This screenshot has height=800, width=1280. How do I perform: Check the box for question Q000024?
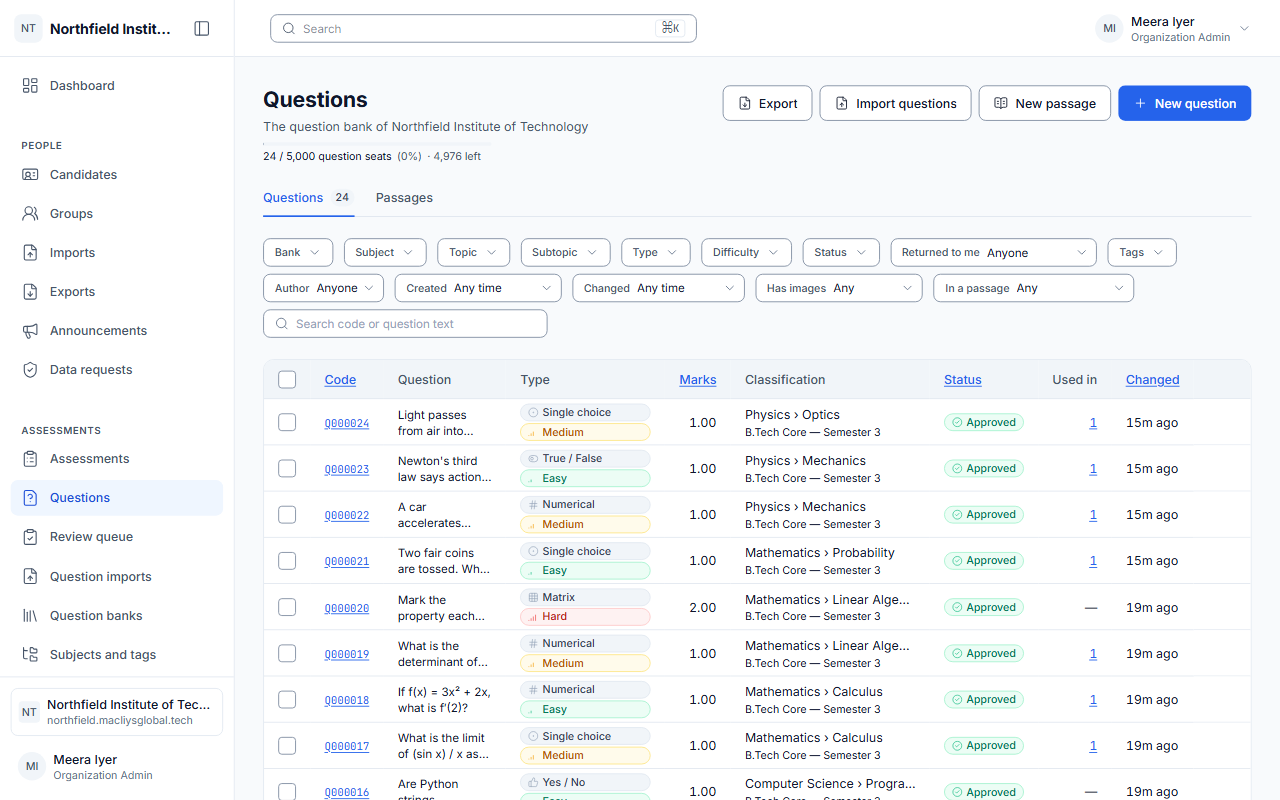287,423
